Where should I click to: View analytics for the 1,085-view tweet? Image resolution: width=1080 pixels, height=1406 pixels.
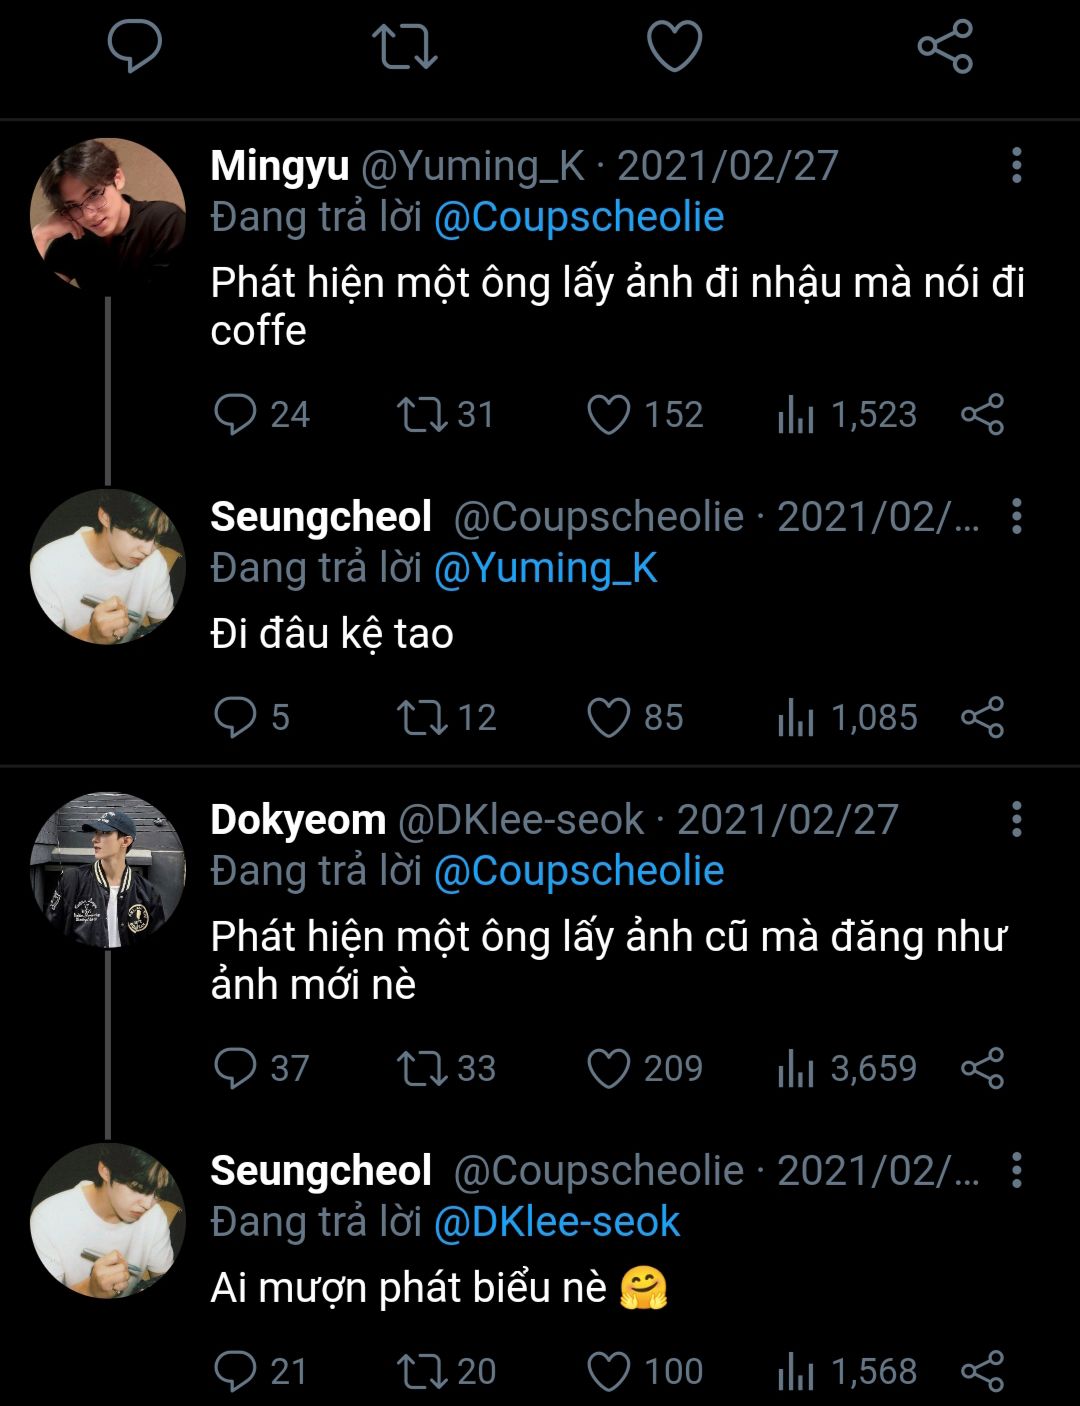796,718
